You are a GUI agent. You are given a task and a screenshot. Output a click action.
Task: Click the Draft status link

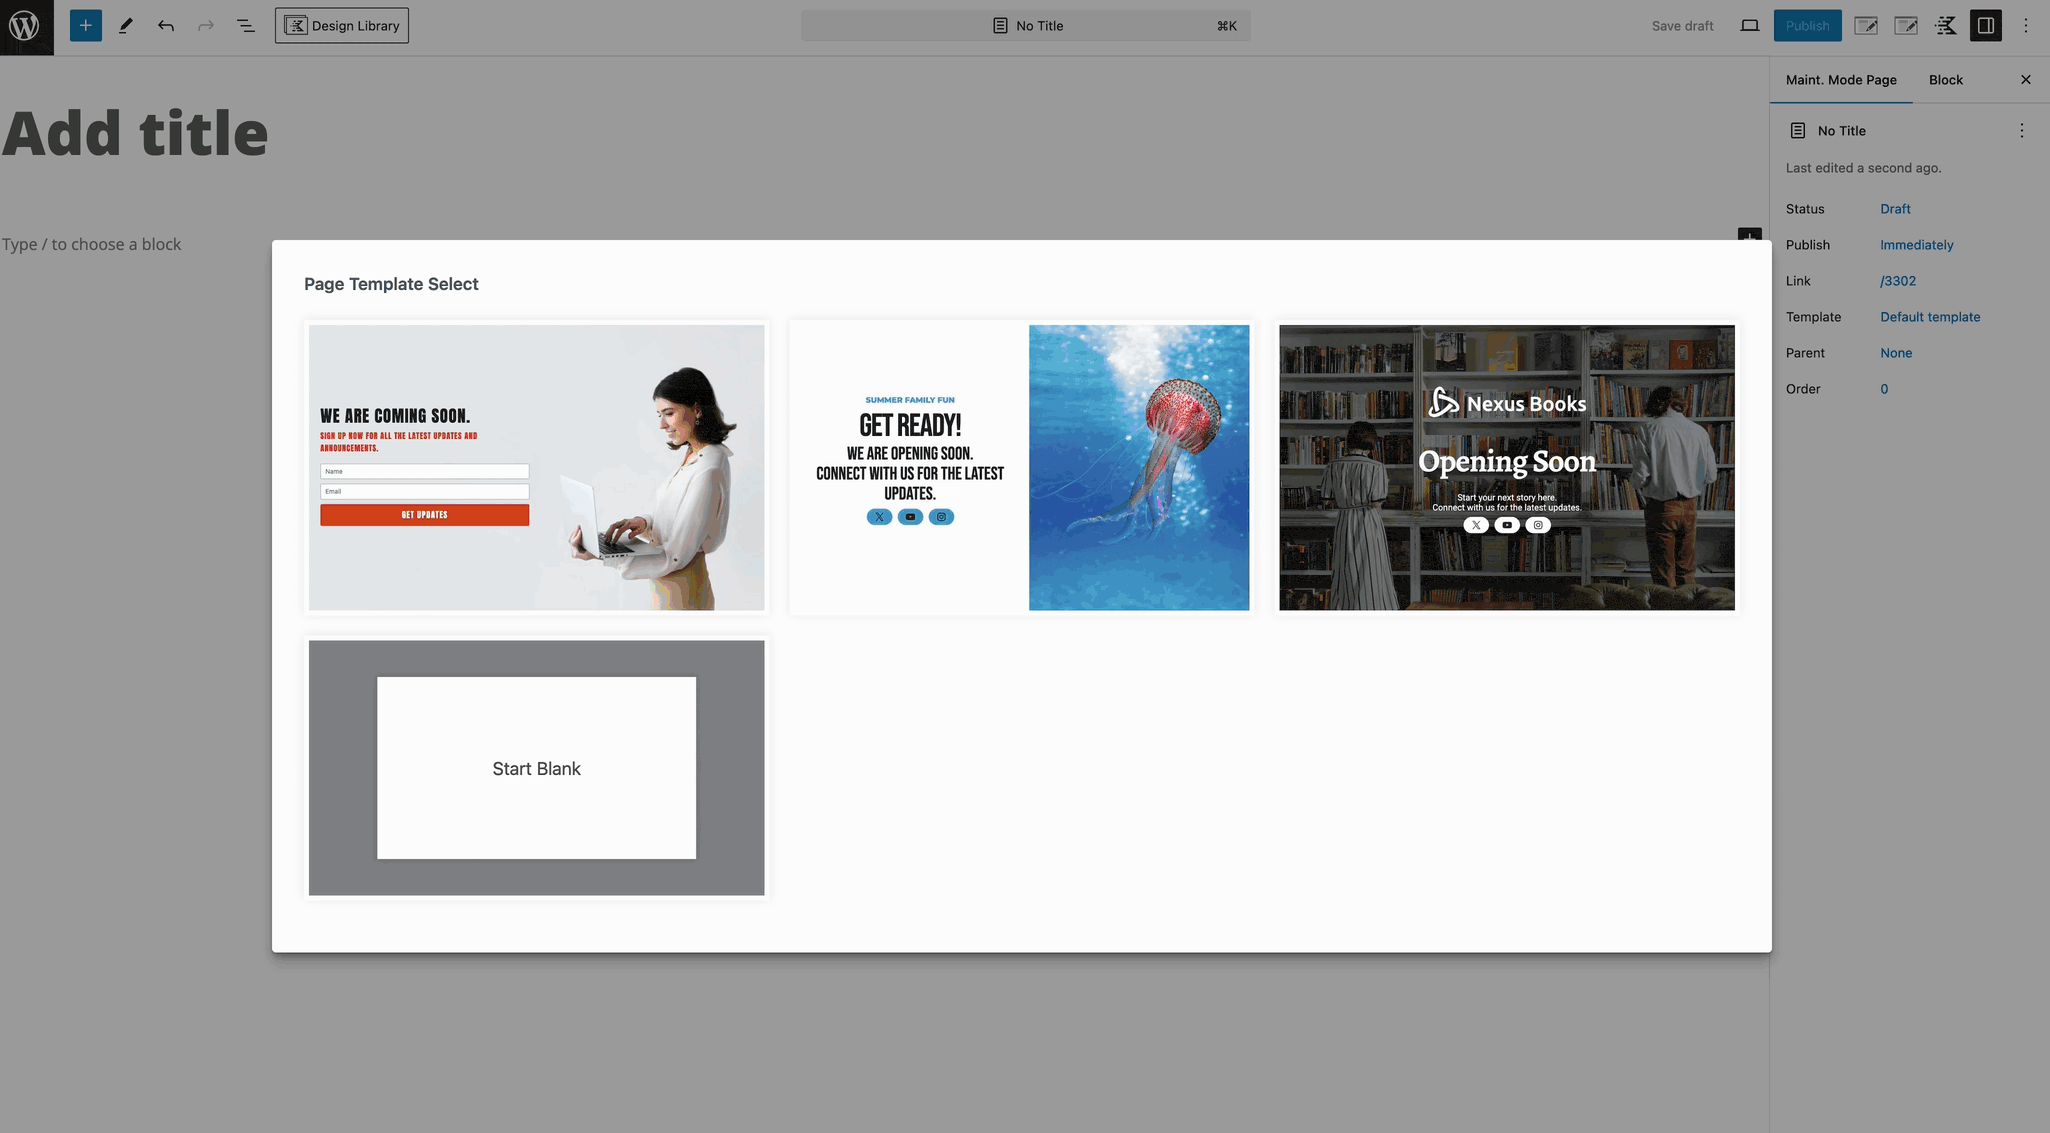(1894, 209)
